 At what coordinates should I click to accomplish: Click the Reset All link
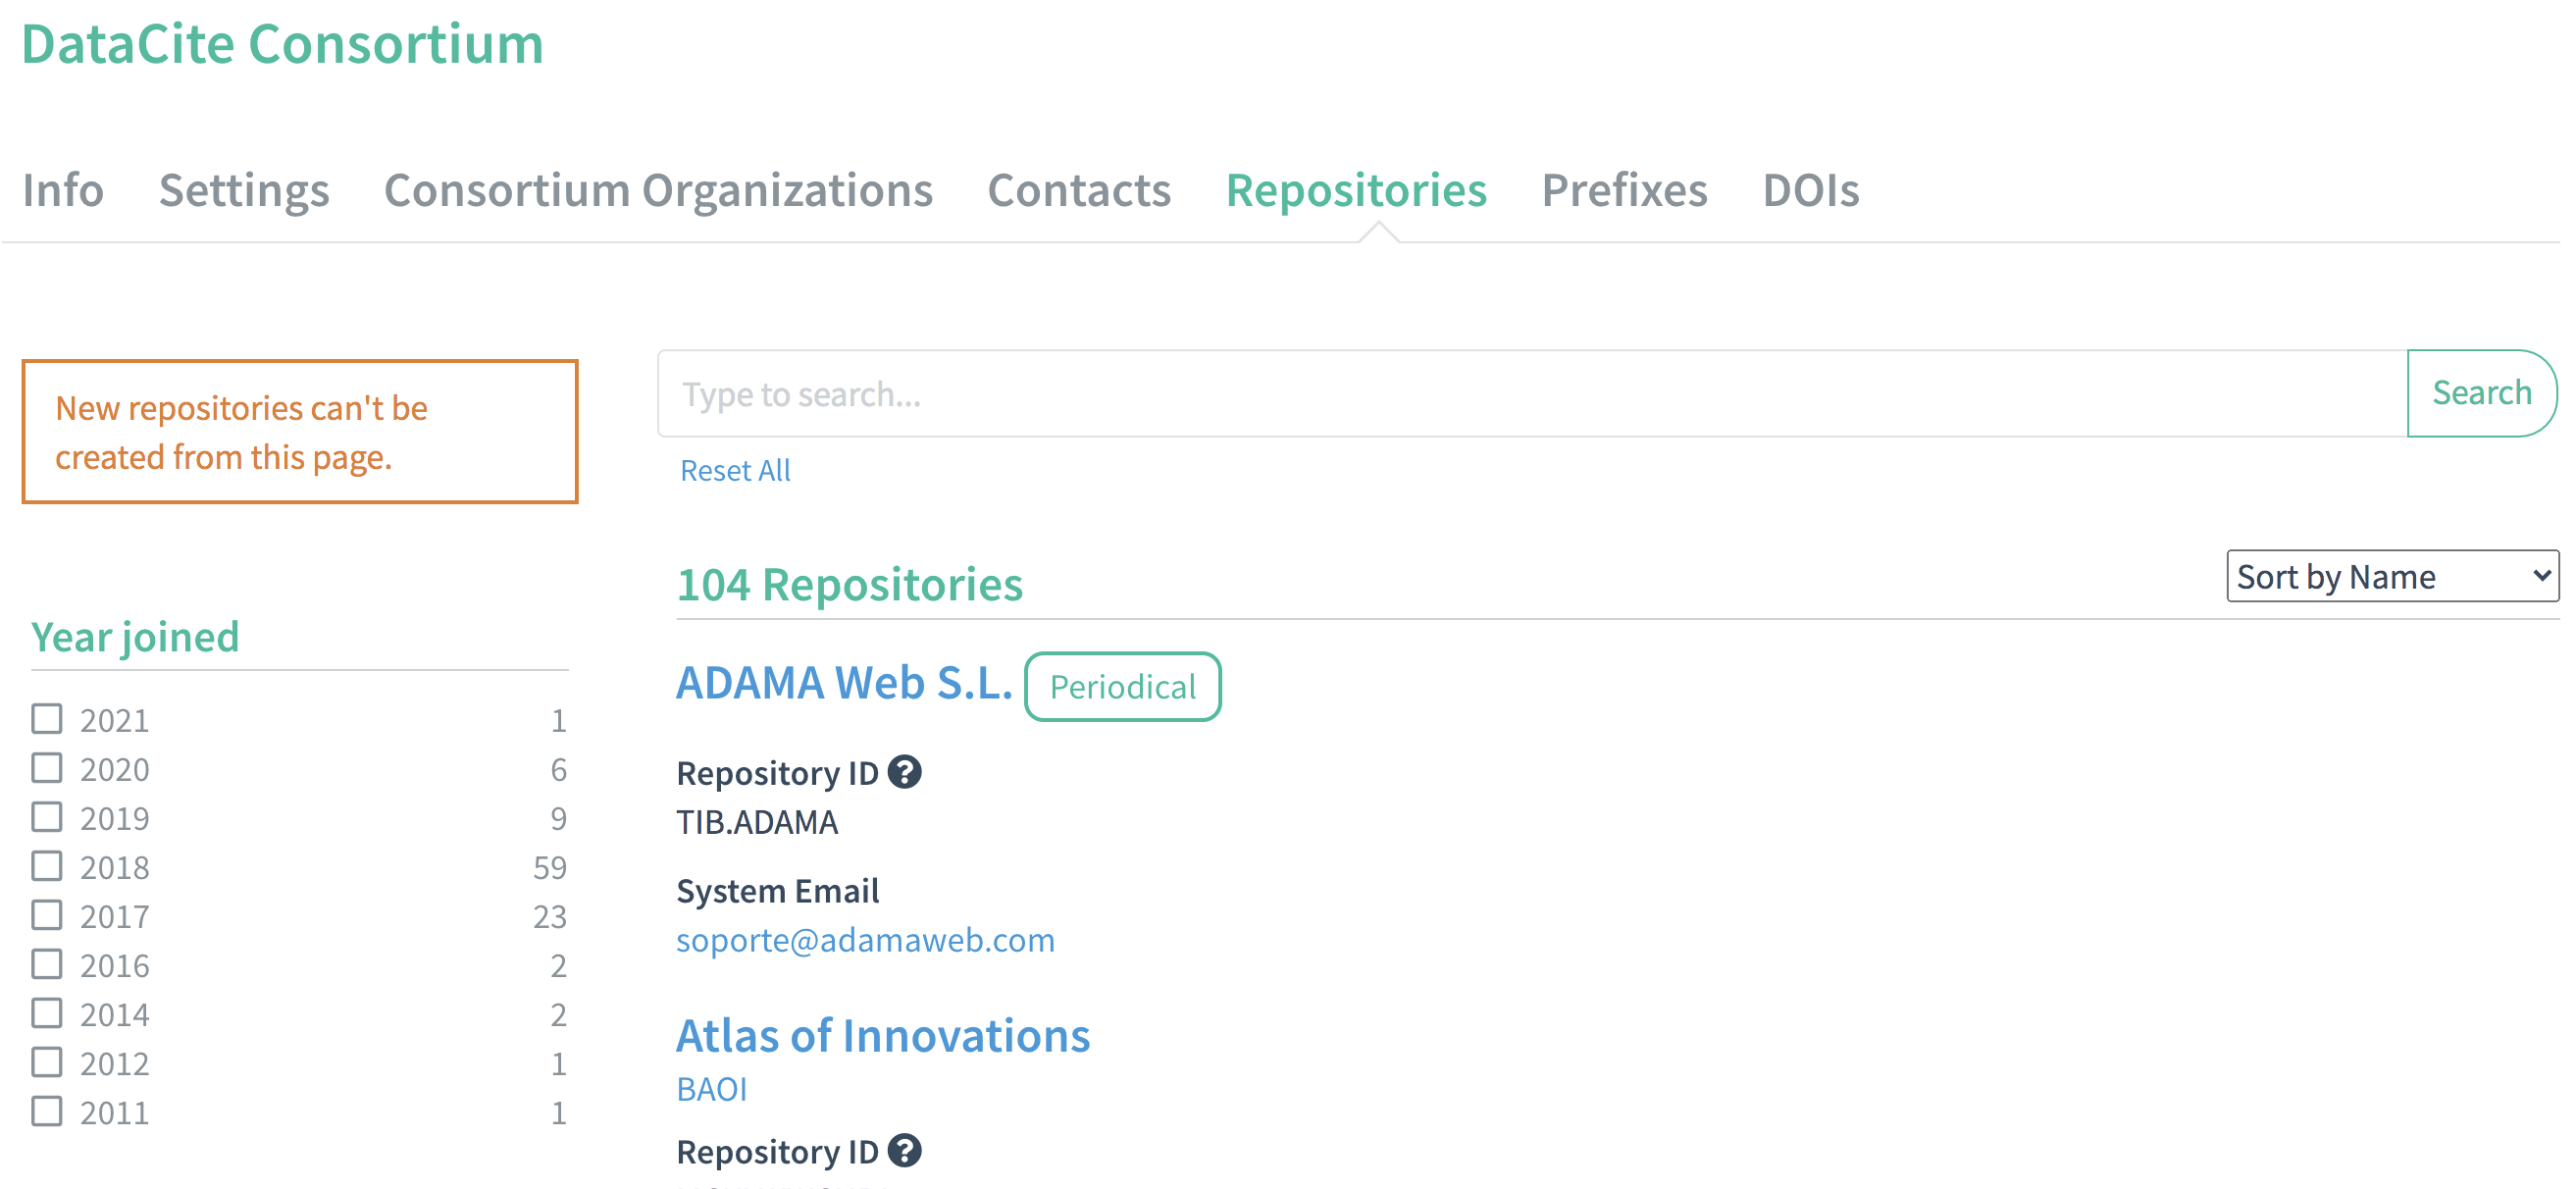click(x=735, y=470)
